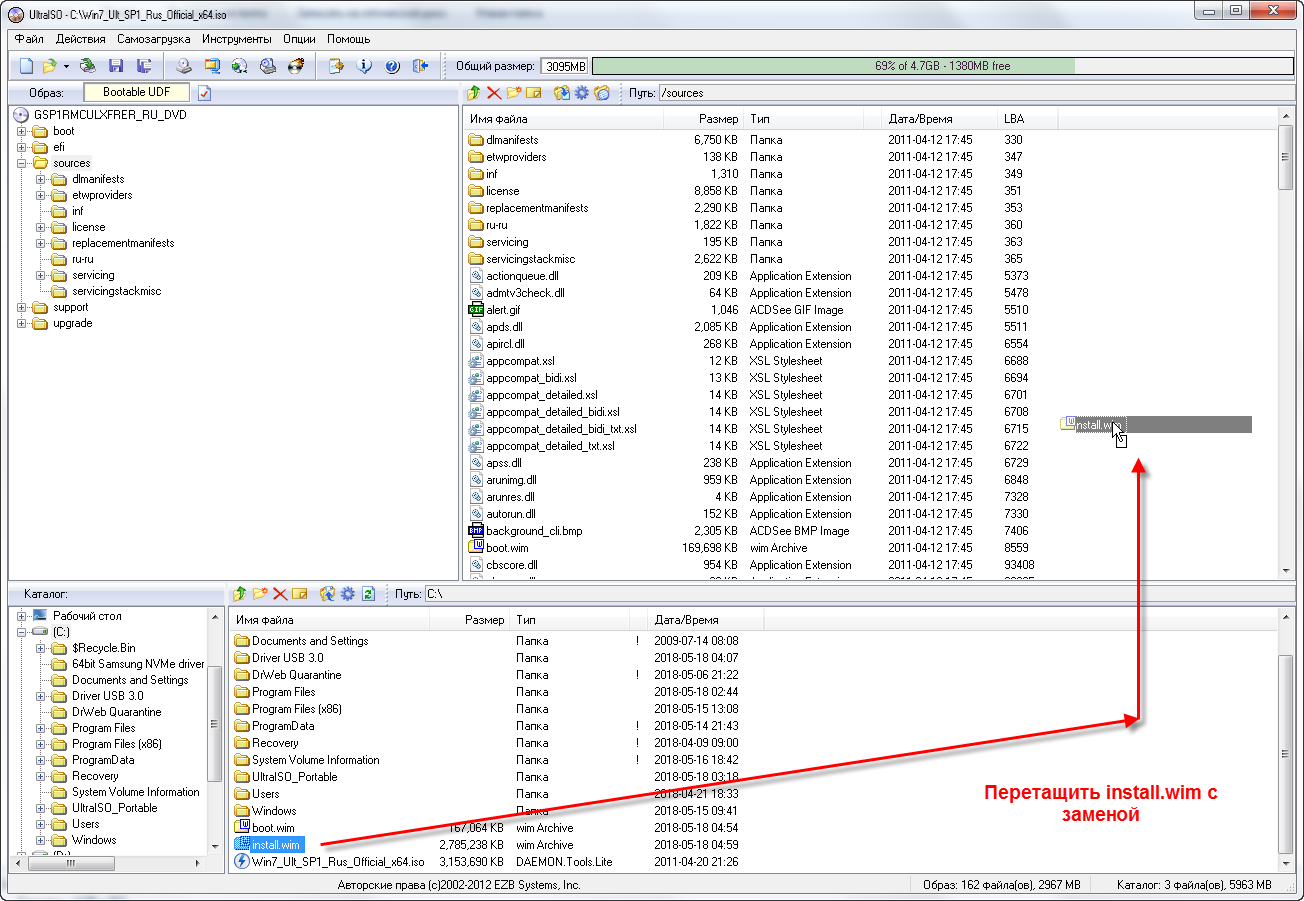Open the Действия menu

(81, 39)
